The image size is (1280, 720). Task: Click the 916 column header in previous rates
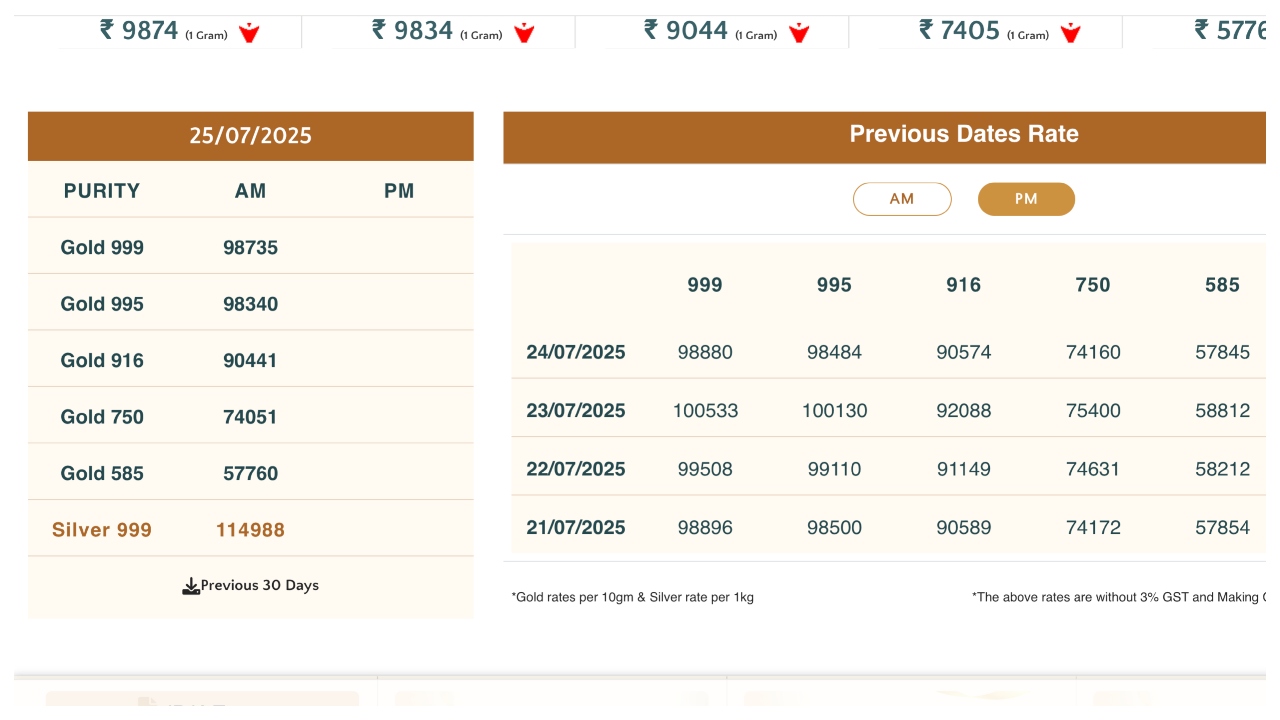[x=963, y=285]
